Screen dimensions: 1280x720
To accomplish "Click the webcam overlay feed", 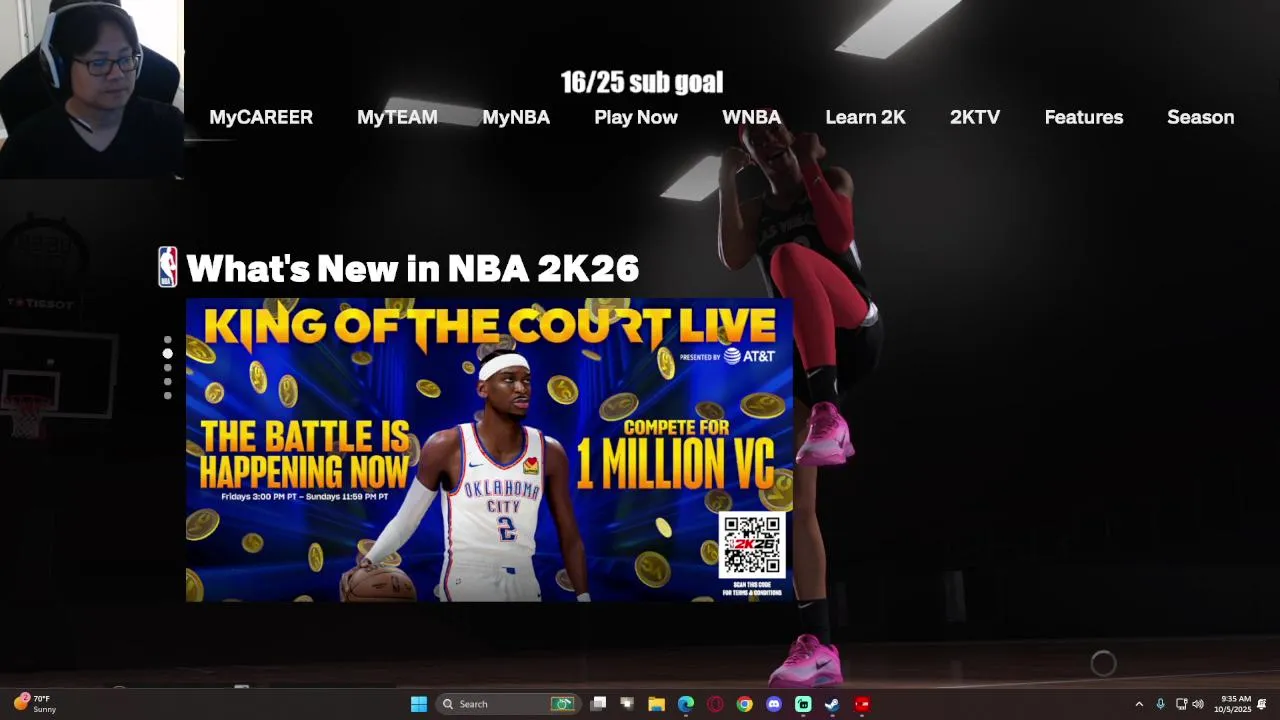I will point(92,89).
